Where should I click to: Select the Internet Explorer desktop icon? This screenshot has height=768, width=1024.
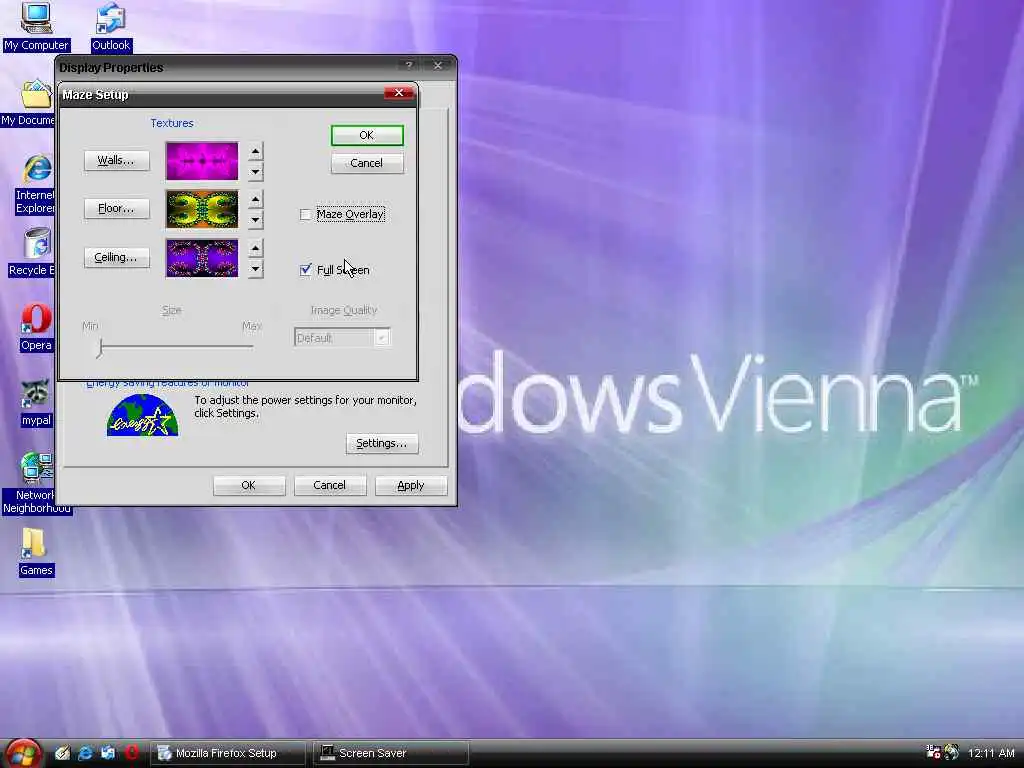[36, 185]
